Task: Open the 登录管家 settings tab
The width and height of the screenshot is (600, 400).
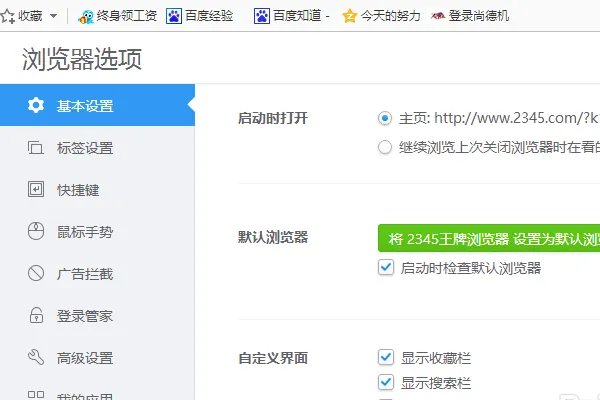Action: 97,316
